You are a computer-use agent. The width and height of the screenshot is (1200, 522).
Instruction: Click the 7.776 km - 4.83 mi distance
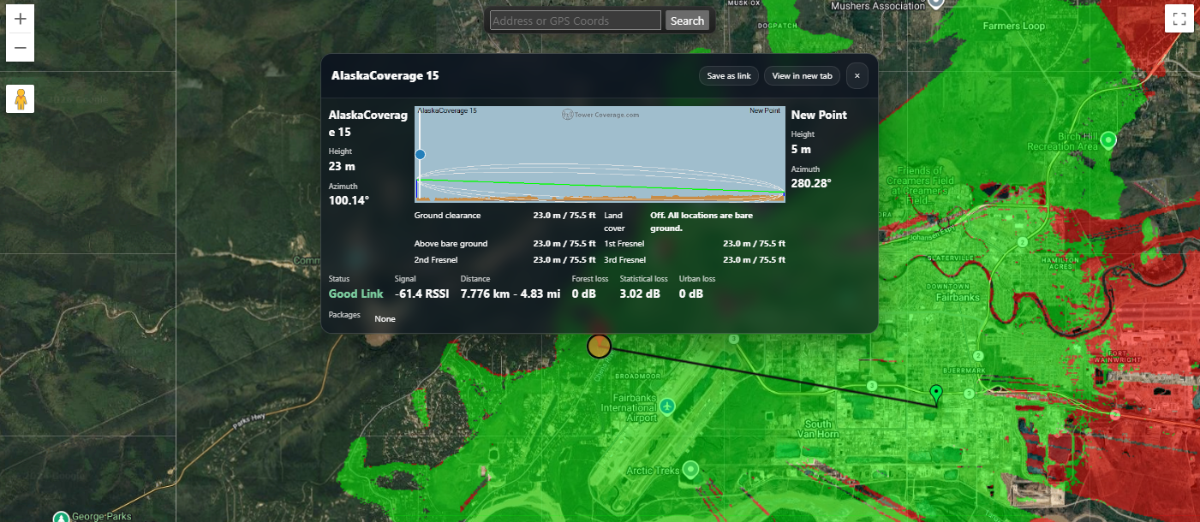[509, 294]
